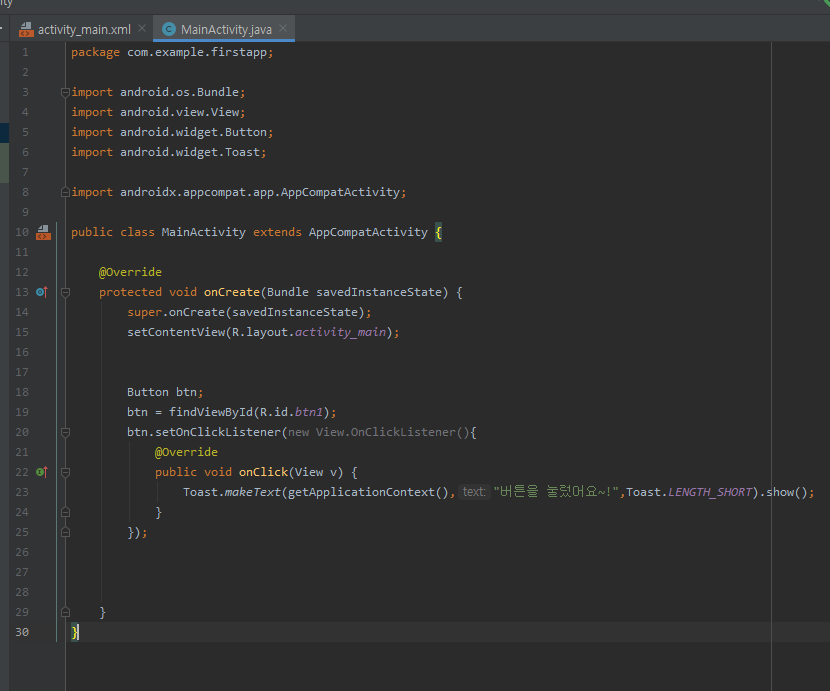
Task: Click the Java class icon on MainActivity.java tab
Action: [168, 29]
